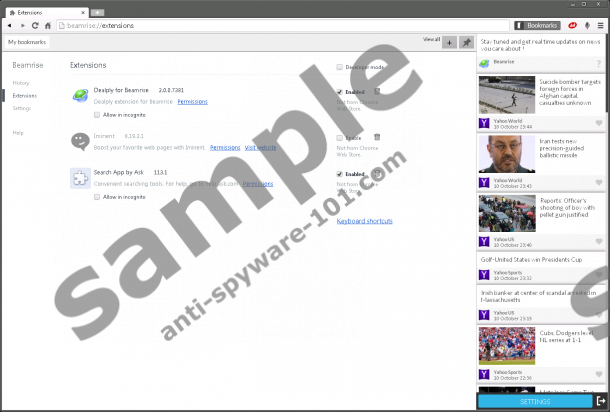Enable Developer mode checkbox
This screenshot has width=610, height=412.
click(x=341, y=66)
